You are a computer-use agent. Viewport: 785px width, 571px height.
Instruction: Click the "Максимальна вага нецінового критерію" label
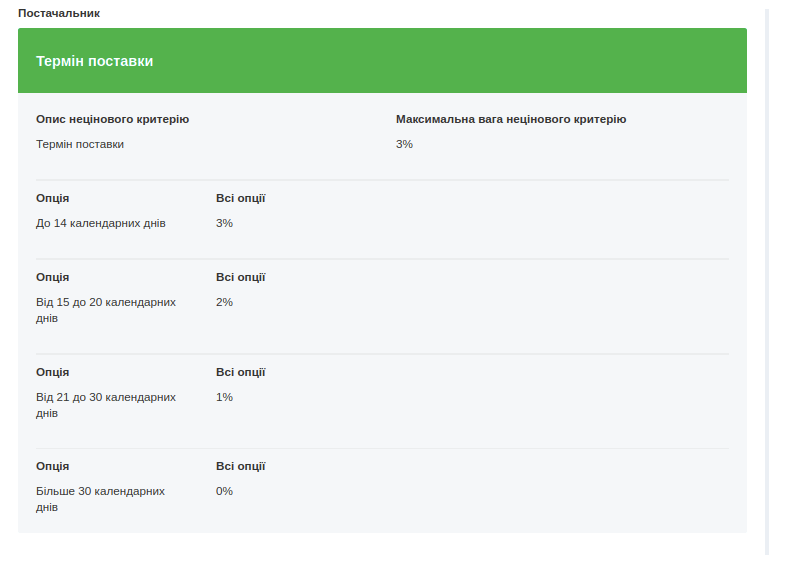pyautogui.click(x=510, y=119)
